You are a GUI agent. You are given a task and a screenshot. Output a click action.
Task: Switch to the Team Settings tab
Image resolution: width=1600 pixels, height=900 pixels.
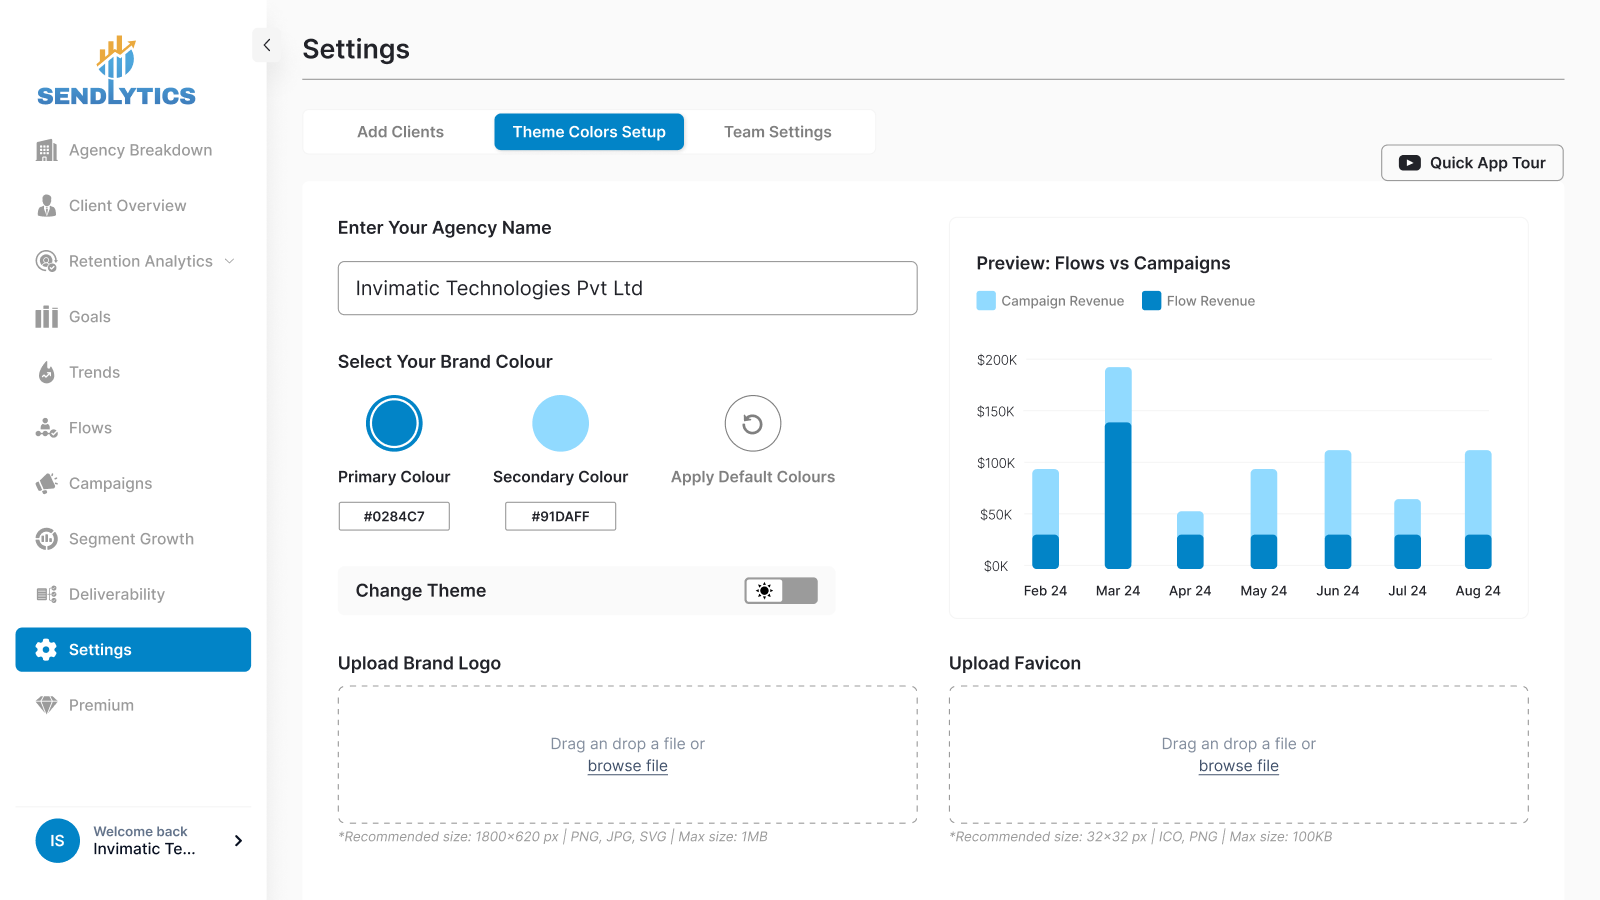pyautogui.click(x=777, y=132)
